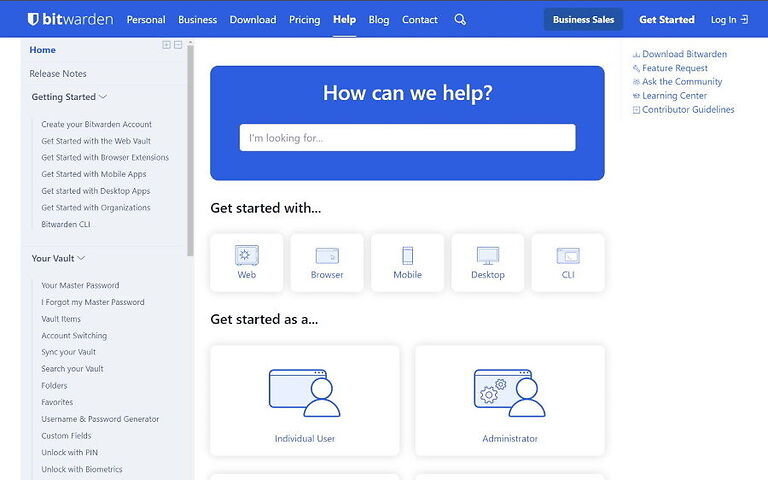Screen dimensions: 768x480
Task: Open Unlock with PIN article
Action: point(70,453)
